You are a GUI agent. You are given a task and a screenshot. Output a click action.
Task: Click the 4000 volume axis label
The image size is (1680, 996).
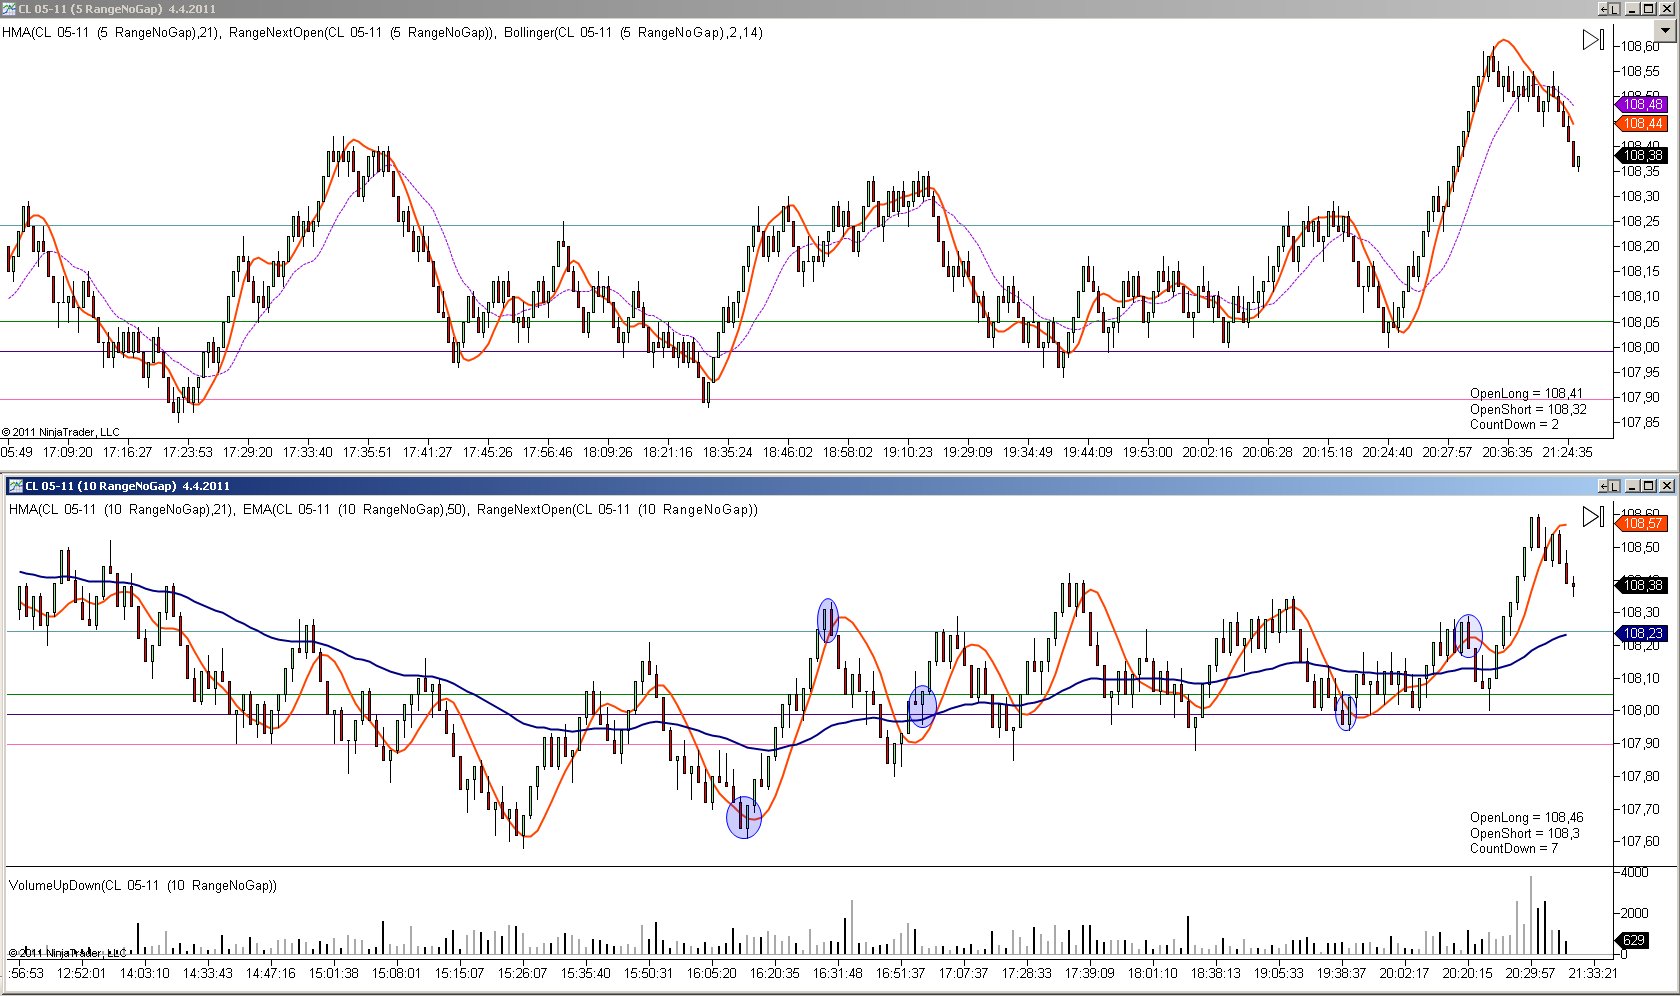(x=1635, y=872)
